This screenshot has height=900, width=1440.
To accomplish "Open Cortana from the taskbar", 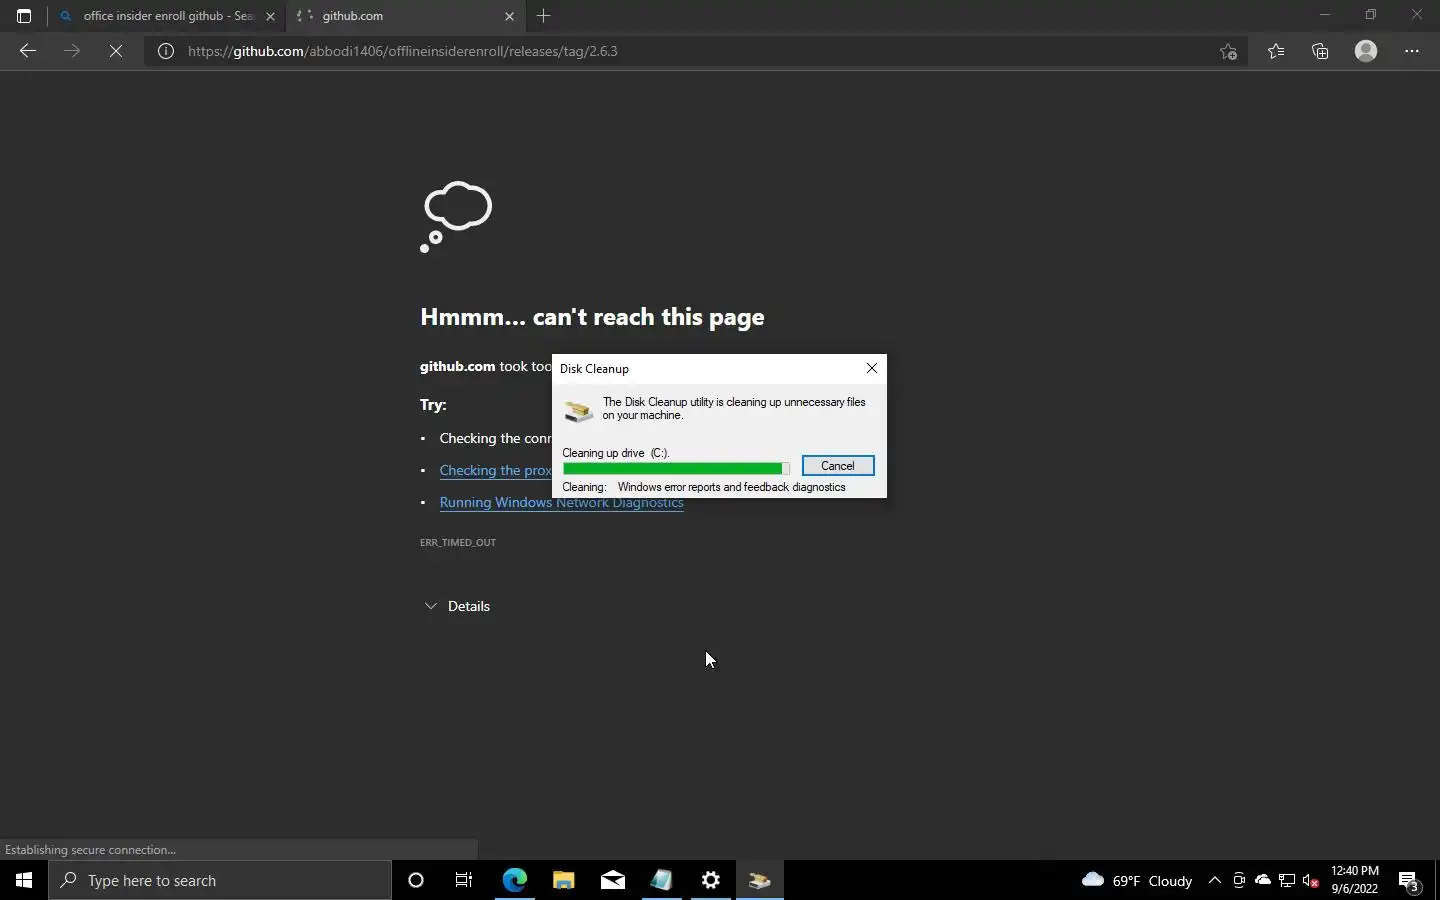I will coord(416,880).
